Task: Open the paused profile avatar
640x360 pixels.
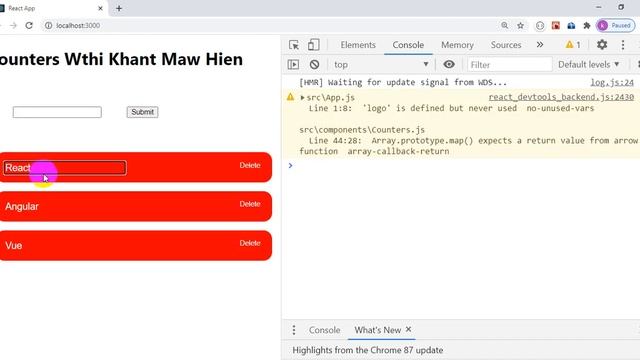Action: [615, 25]
